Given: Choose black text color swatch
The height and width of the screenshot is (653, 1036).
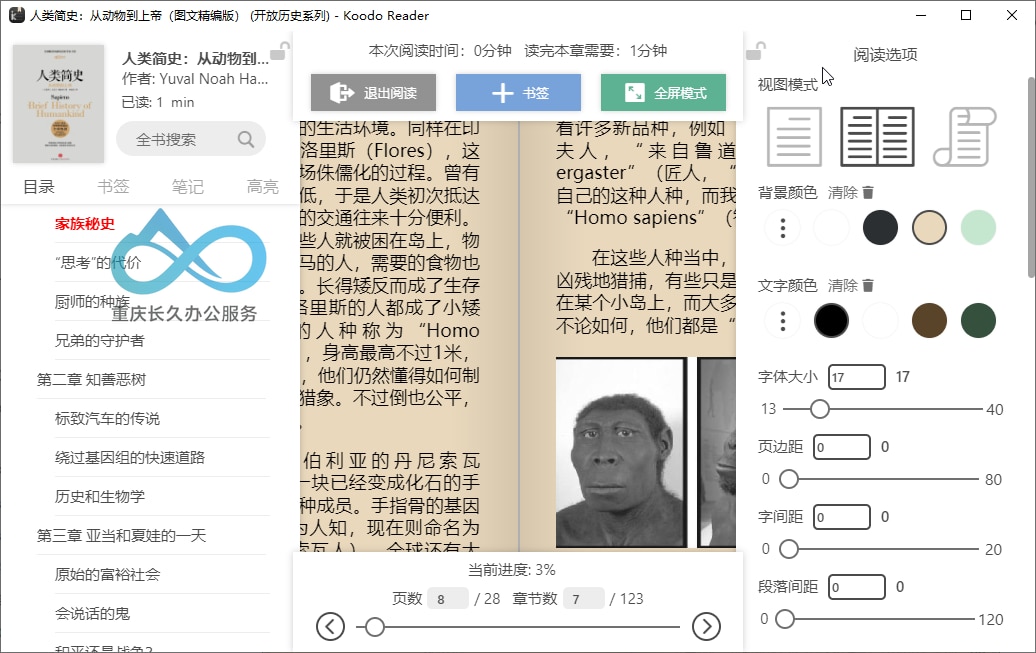Looking at the screenshot, I should coord(831,321).
